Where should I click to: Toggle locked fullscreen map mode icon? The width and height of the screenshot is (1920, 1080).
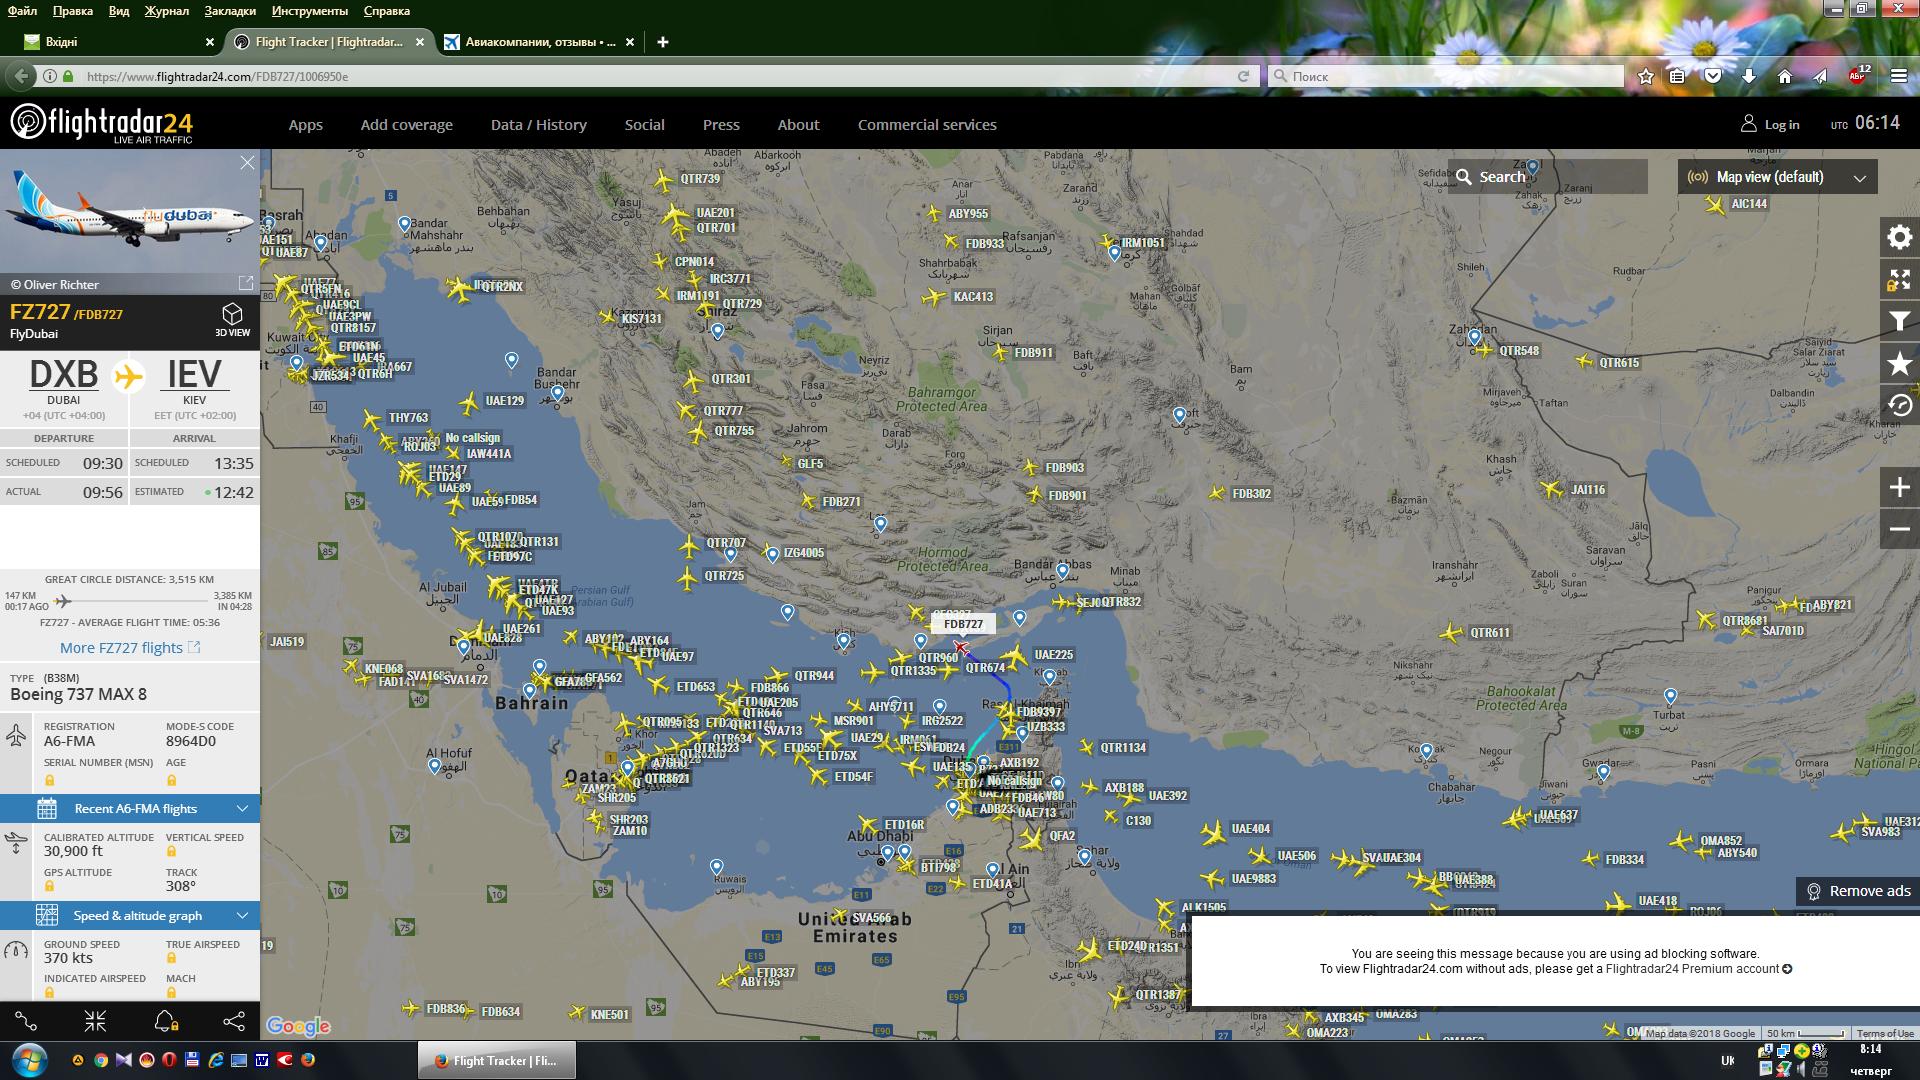[1899, 279]
